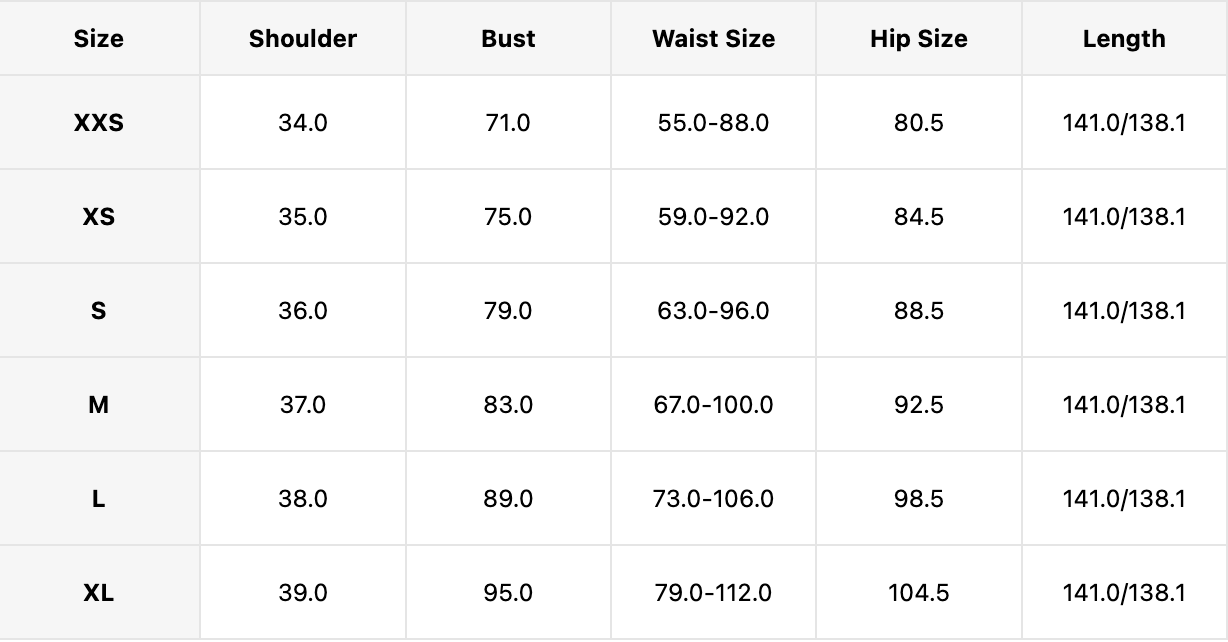Image resolution: width=1228 pixels, height=642 pixels.
Task: Click the Waist Size column header
Action: (x=713, y=39)
